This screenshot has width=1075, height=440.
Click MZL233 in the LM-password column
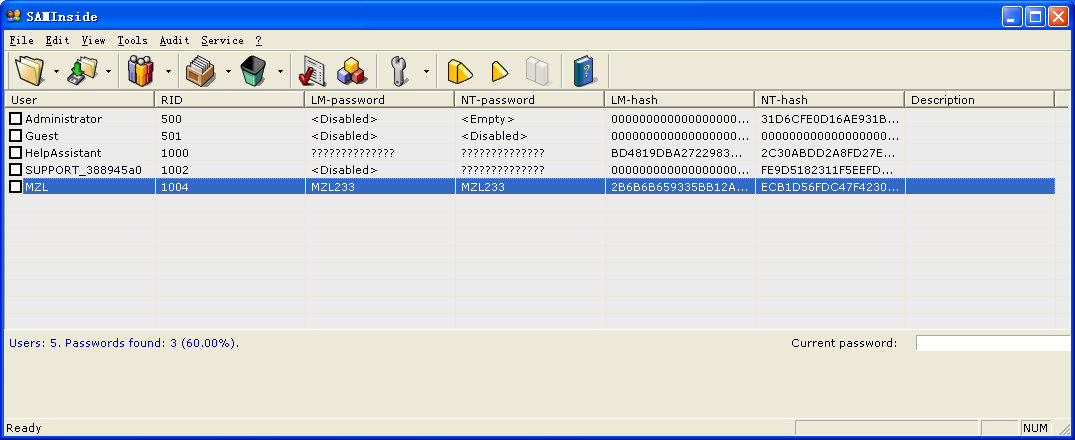tap(333, 186)
